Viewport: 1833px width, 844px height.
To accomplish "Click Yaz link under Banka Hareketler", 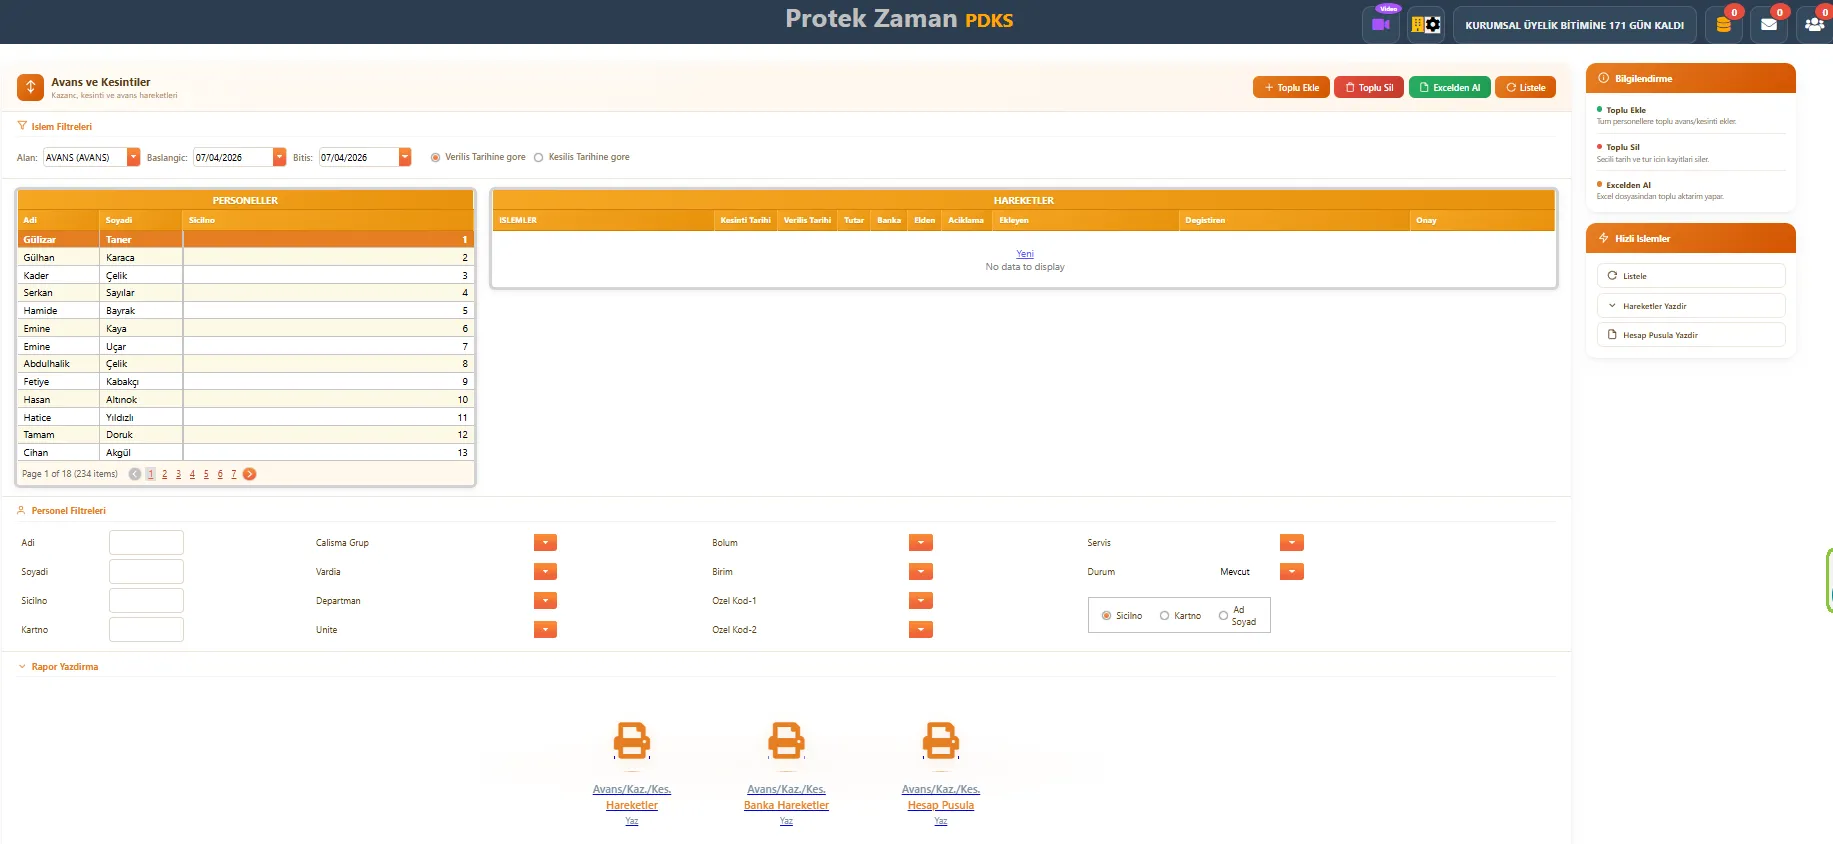I will [x=786, y=821].
